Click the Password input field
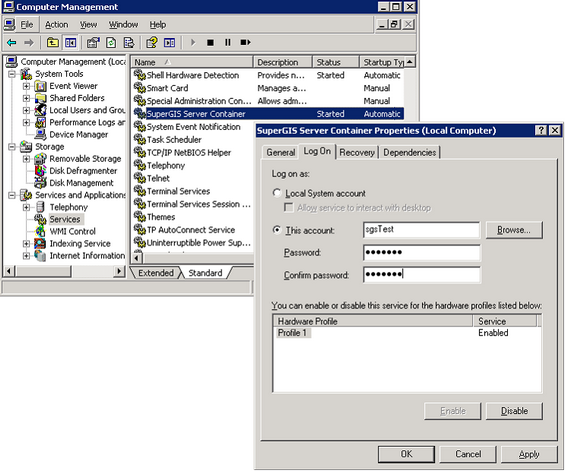 421,252
